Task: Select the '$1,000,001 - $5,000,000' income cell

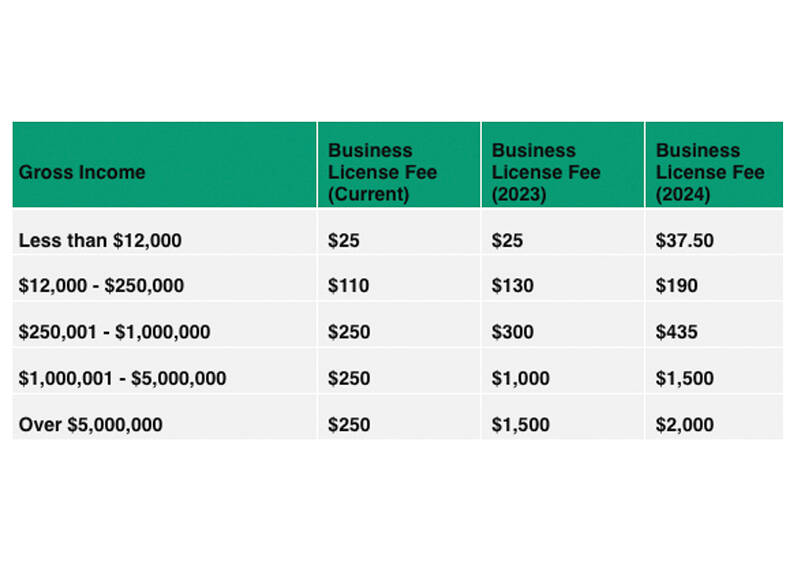Action: (123, 378)
